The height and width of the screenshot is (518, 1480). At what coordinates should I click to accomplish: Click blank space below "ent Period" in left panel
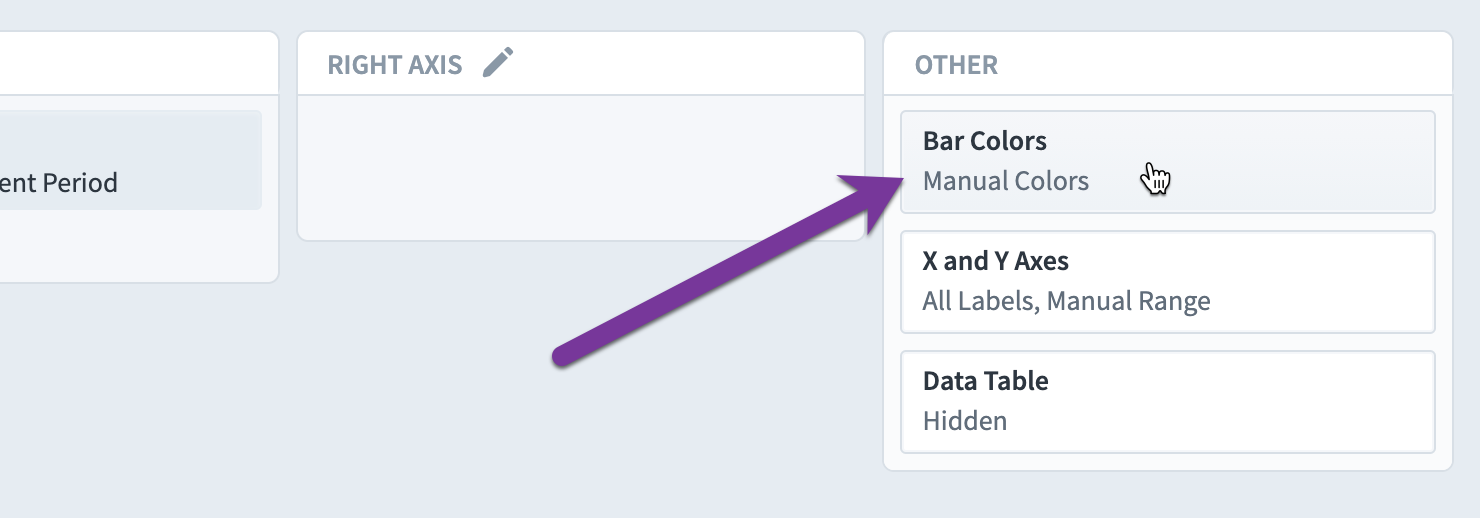click(130, 245)
